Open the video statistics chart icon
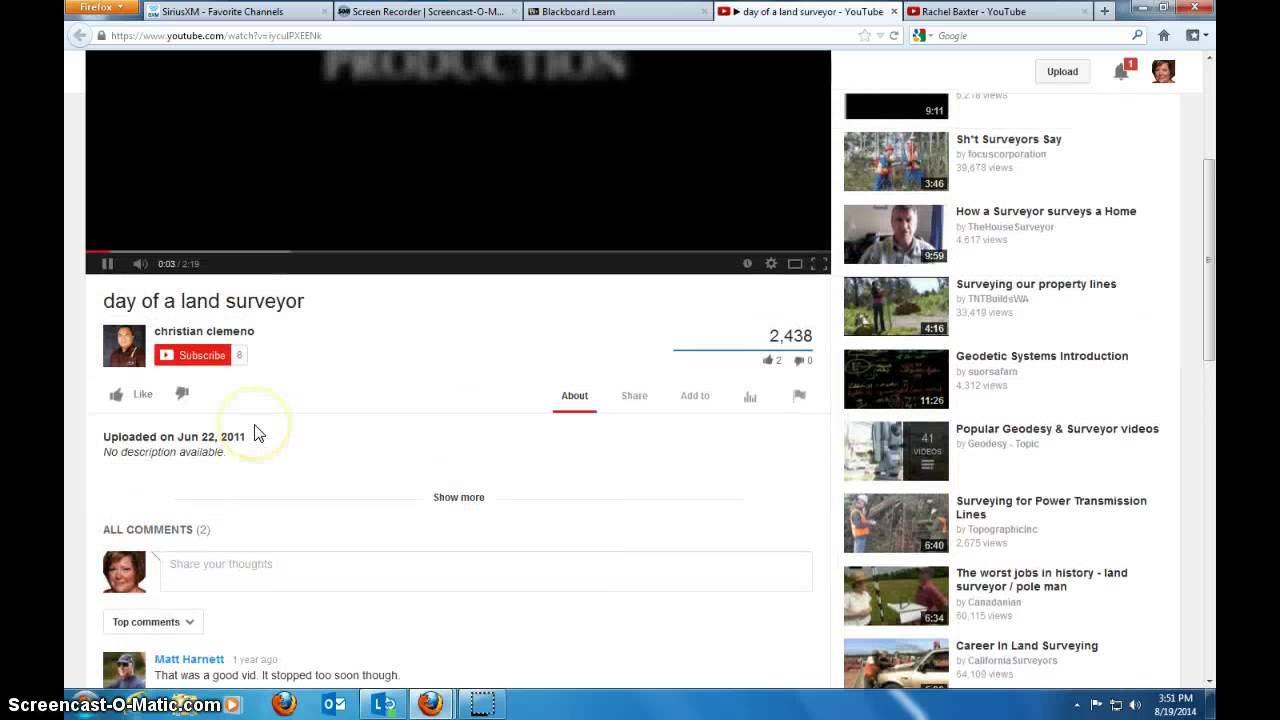Viewport: 1280px width, 720px height. [x=750, y=396]
